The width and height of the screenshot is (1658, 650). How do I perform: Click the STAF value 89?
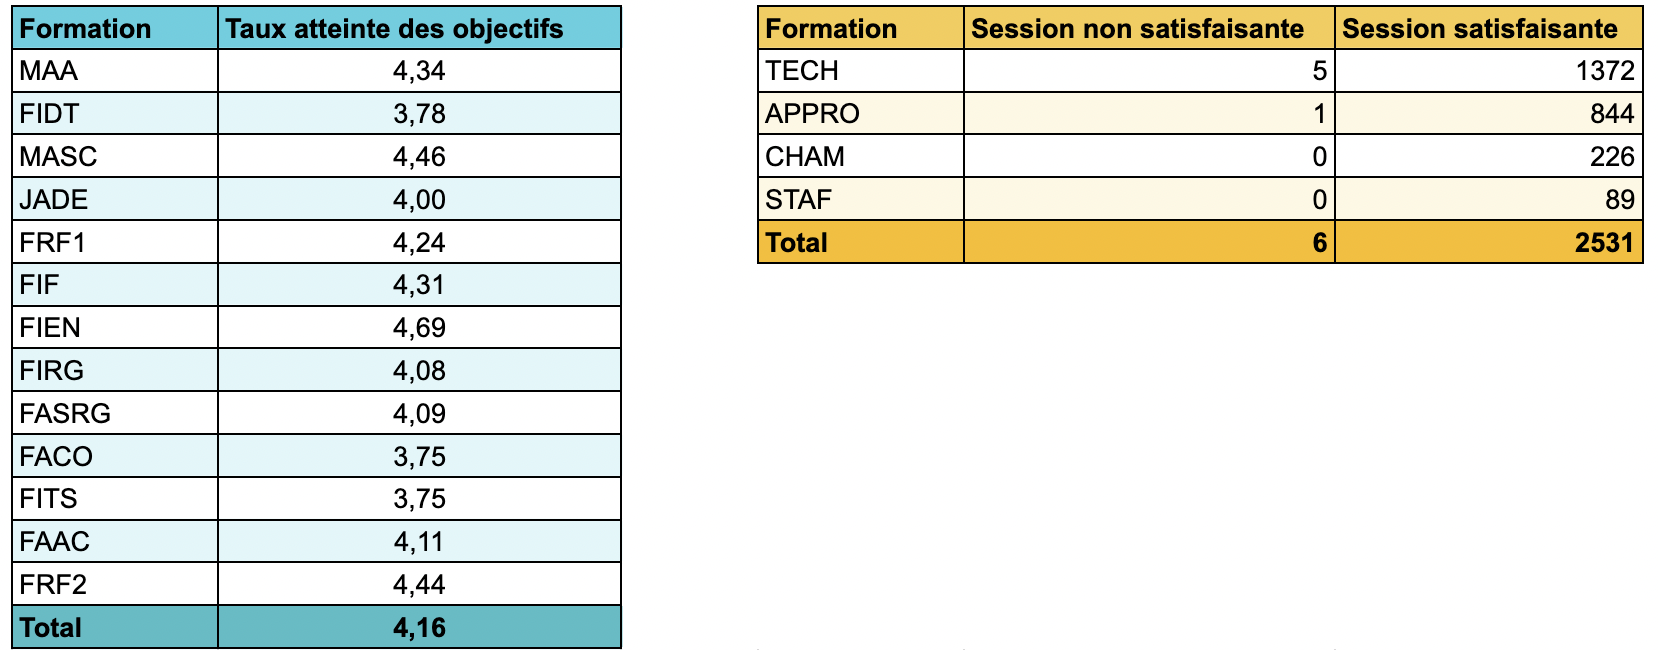1488,200
